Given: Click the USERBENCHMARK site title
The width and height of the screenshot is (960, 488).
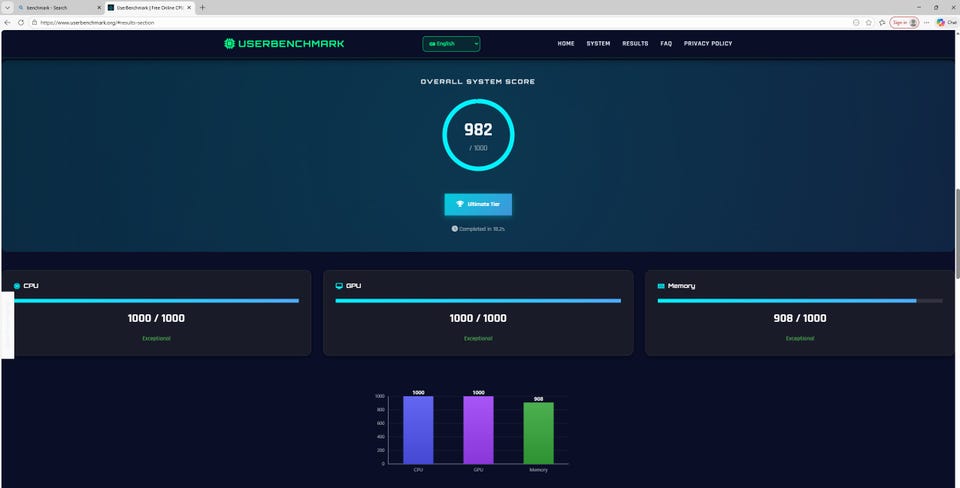Looking at the screenshot, I should pyautogui.click(x=291, y=43).
